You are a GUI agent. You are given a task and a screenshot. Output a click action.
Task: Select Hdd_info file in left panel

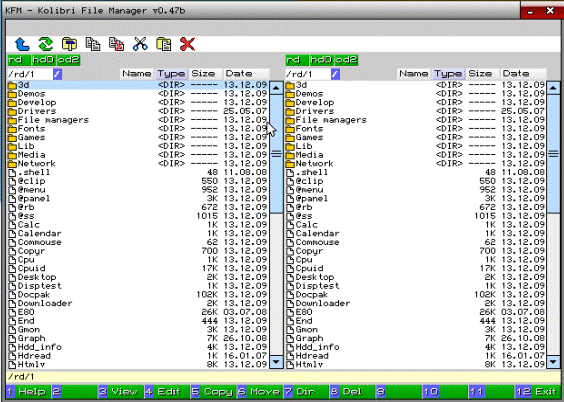click(138, 347)
